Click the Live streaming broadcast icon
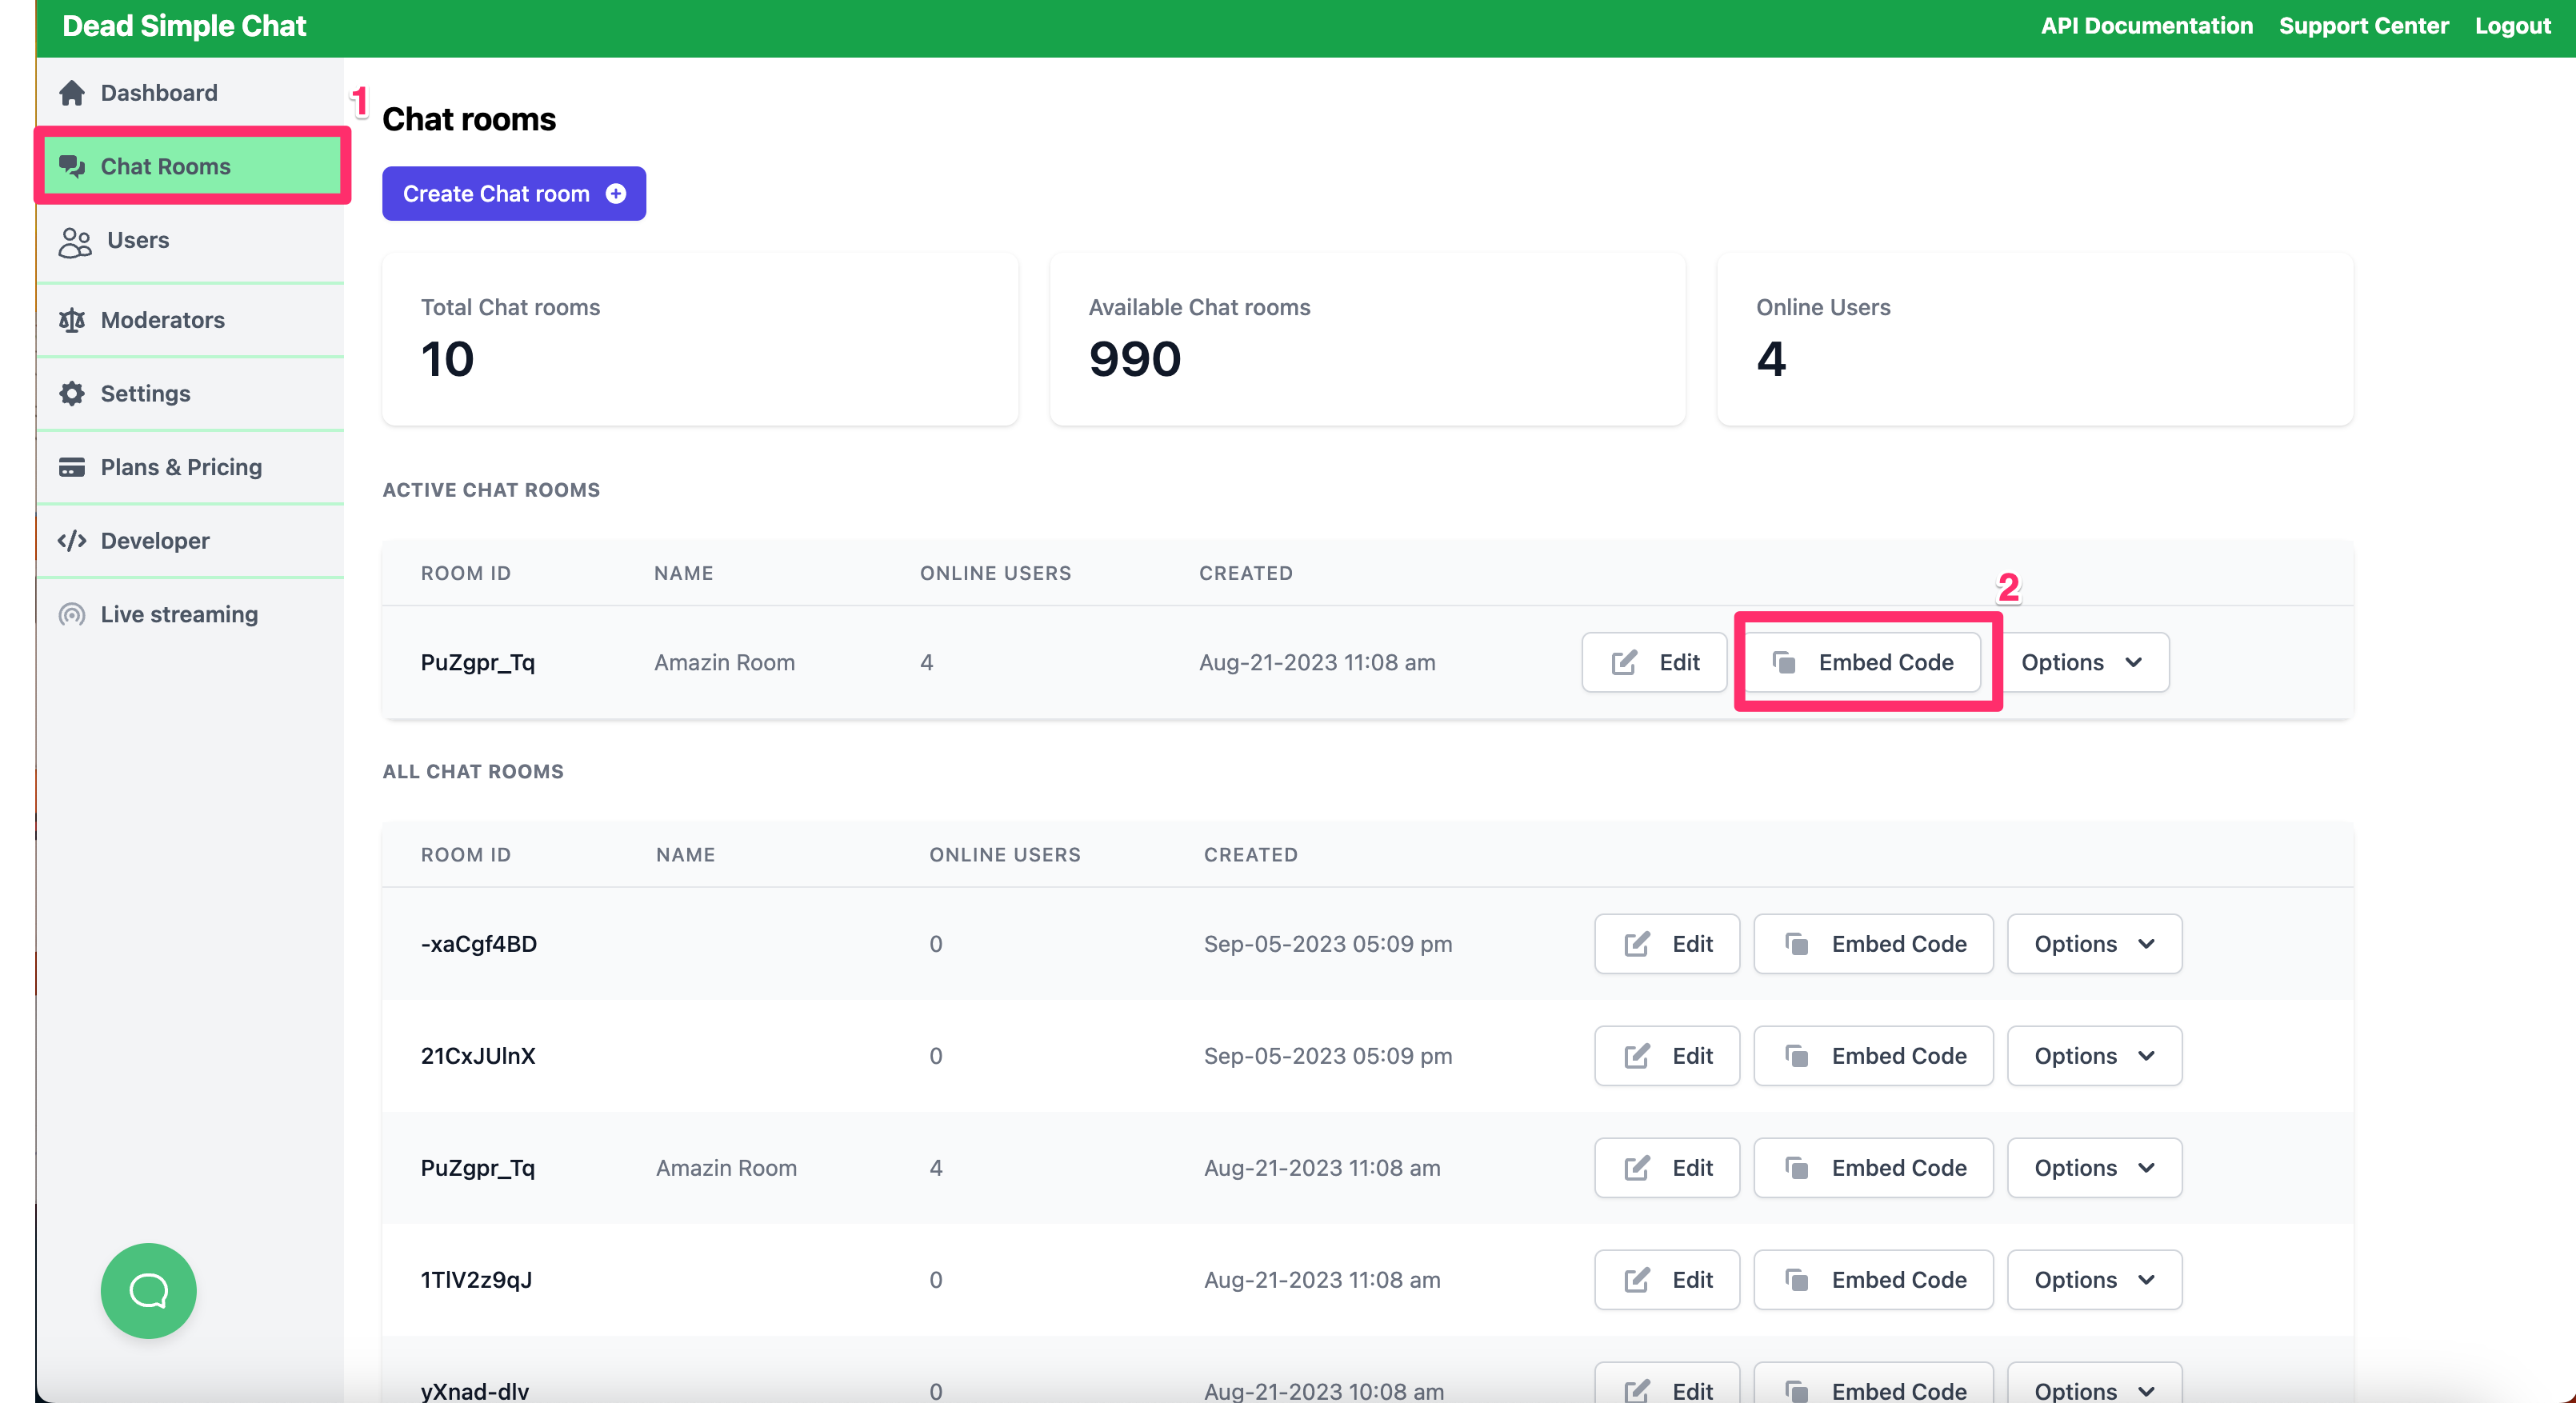This screenshot has width=2576, height=1403. tap(72, 614)
